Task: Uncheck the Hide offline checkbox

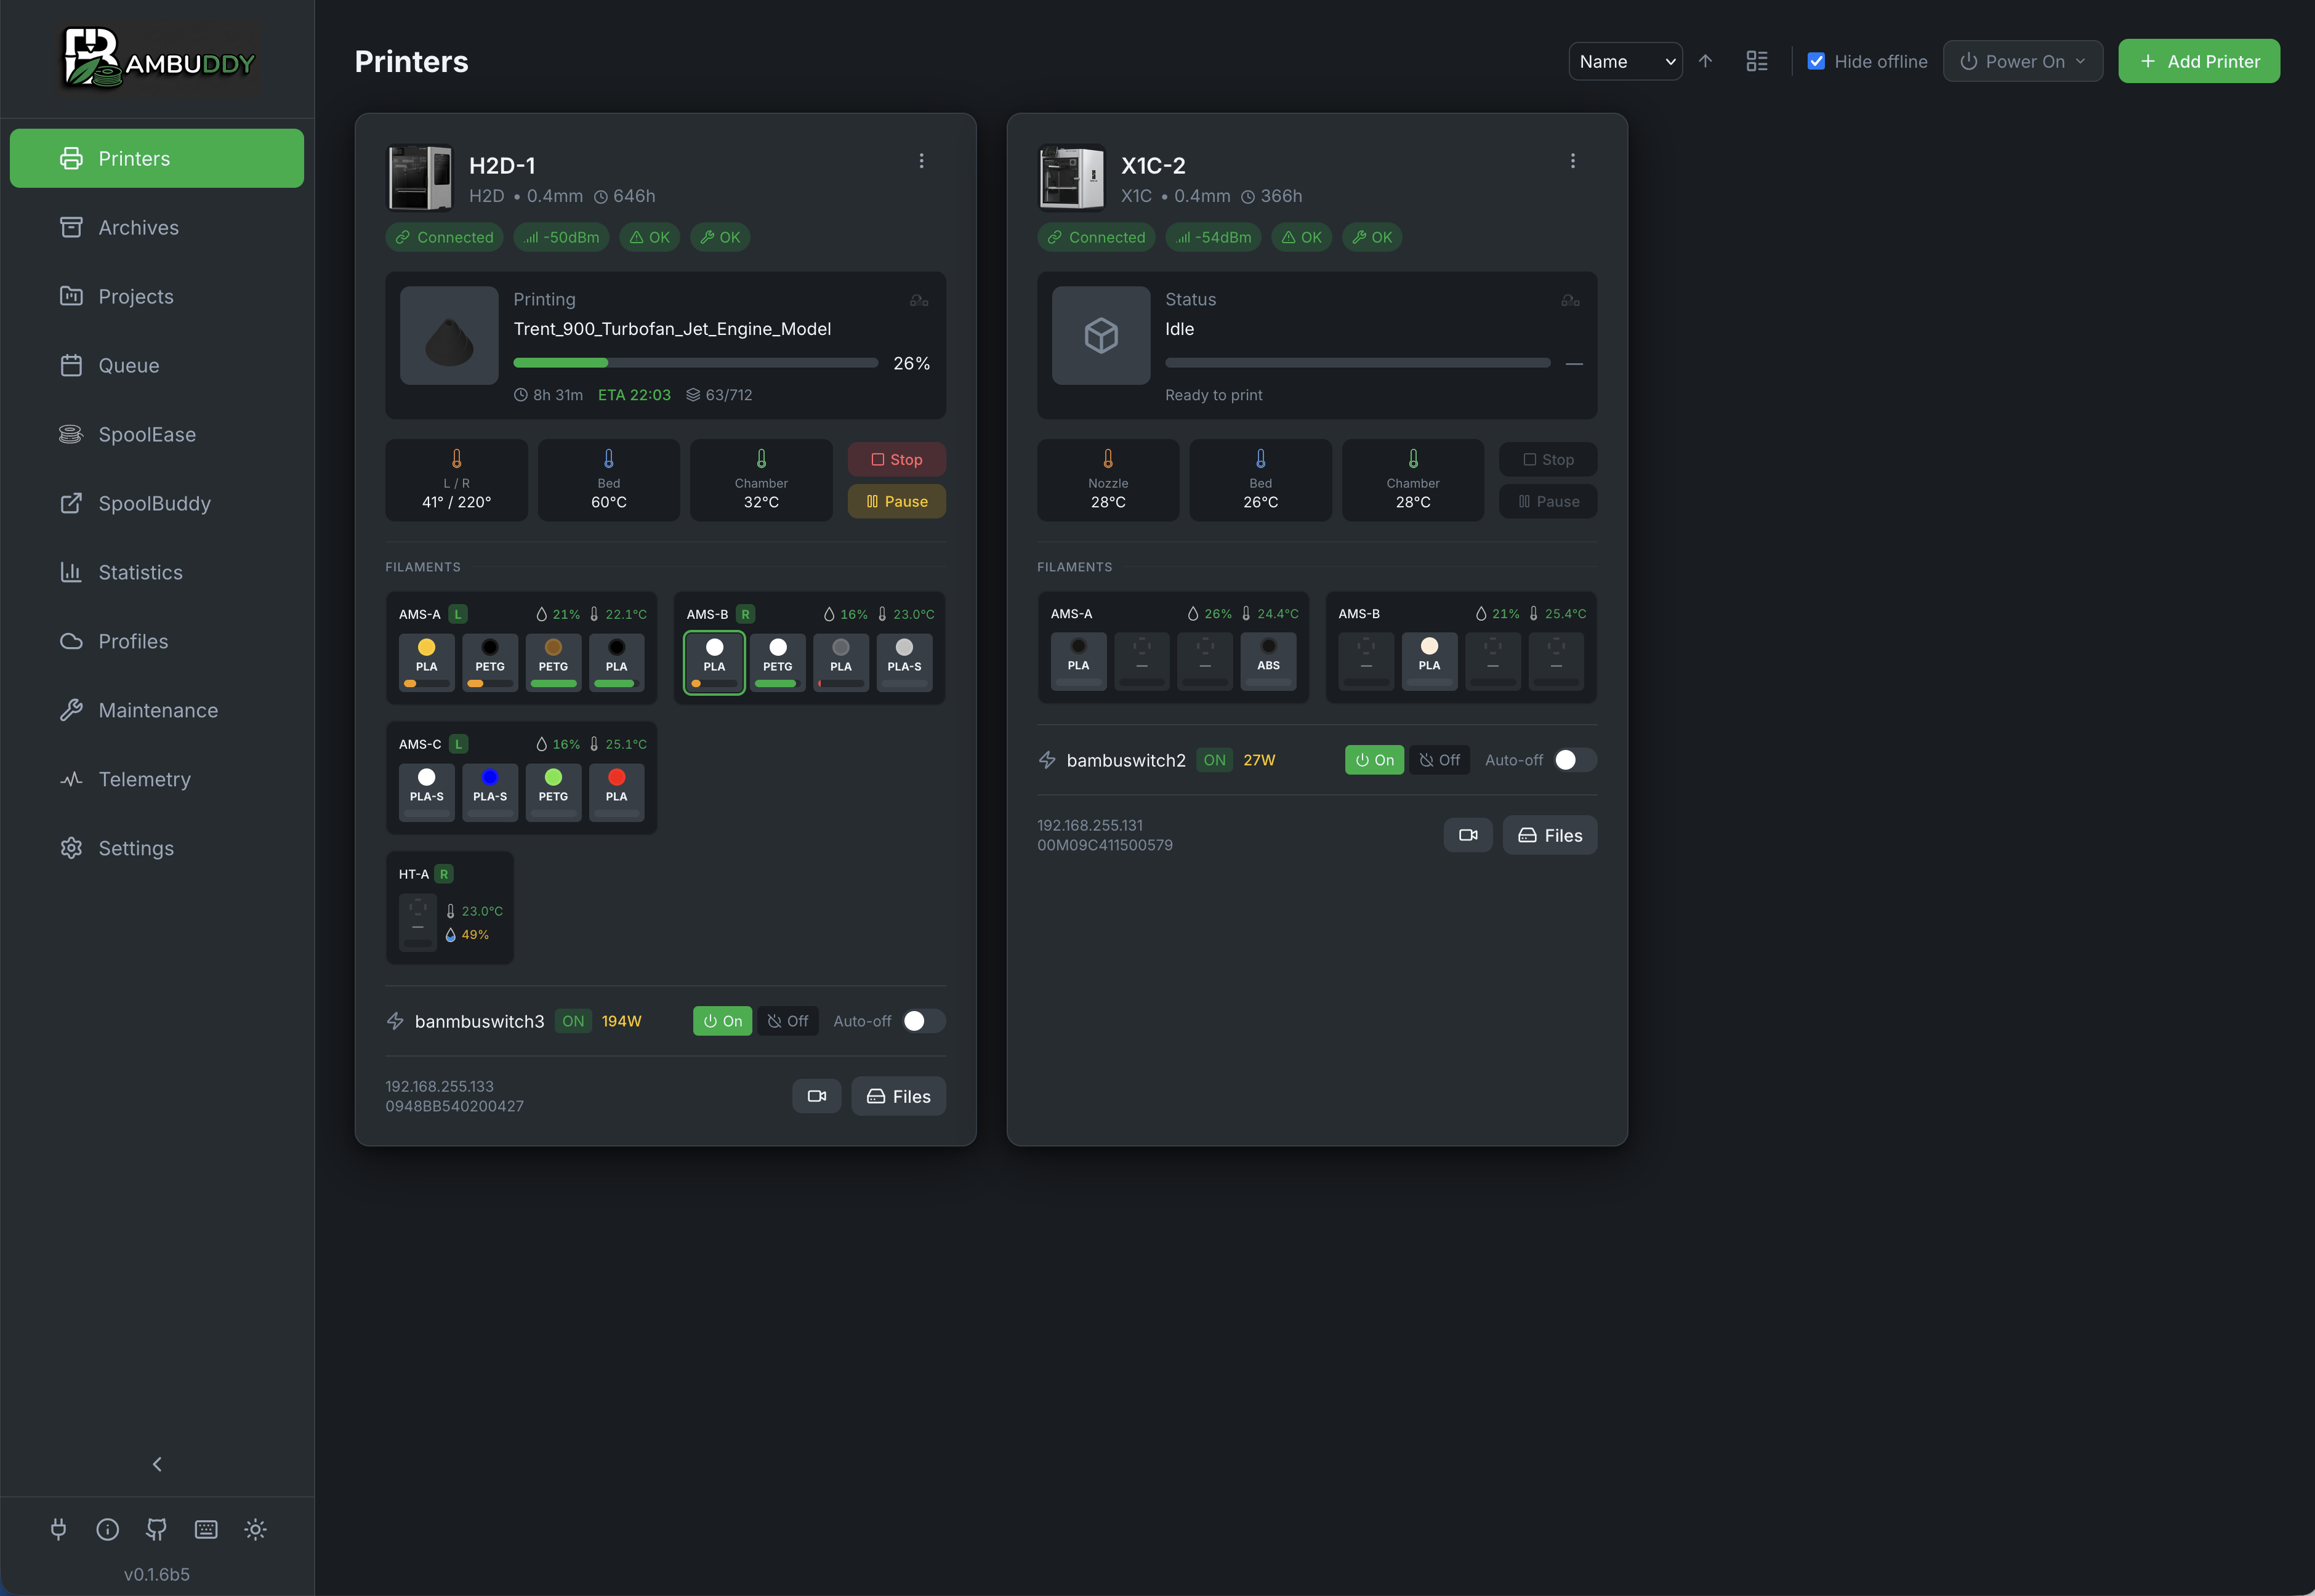Action: (x=1817, y=61)
